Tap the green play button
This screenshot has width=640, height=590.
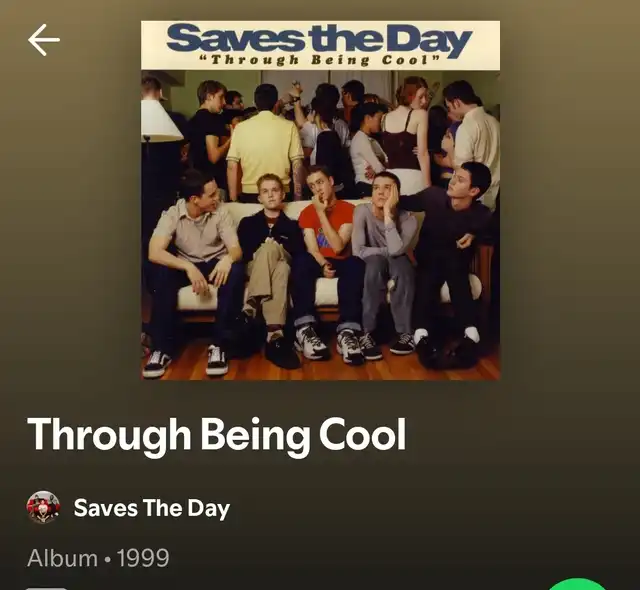[x=579, y=584]
